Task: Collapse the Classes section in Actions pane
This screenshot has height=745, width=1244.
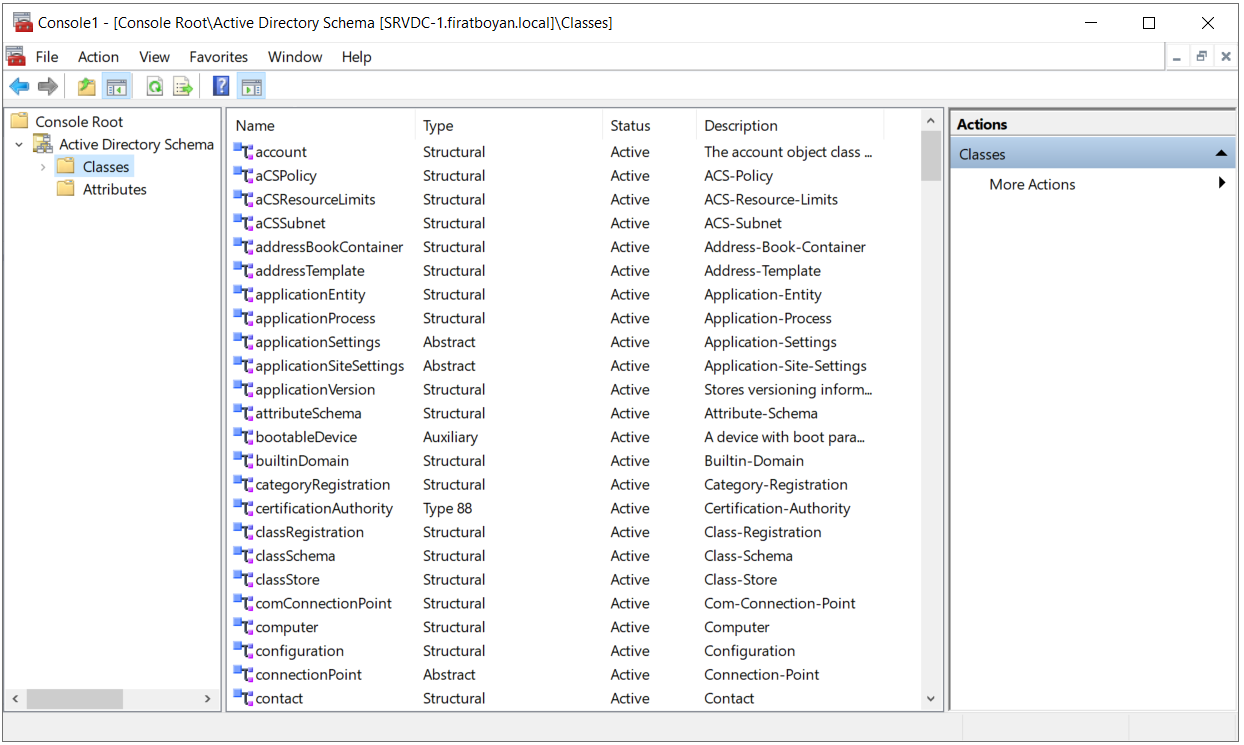Action: 1221,154
